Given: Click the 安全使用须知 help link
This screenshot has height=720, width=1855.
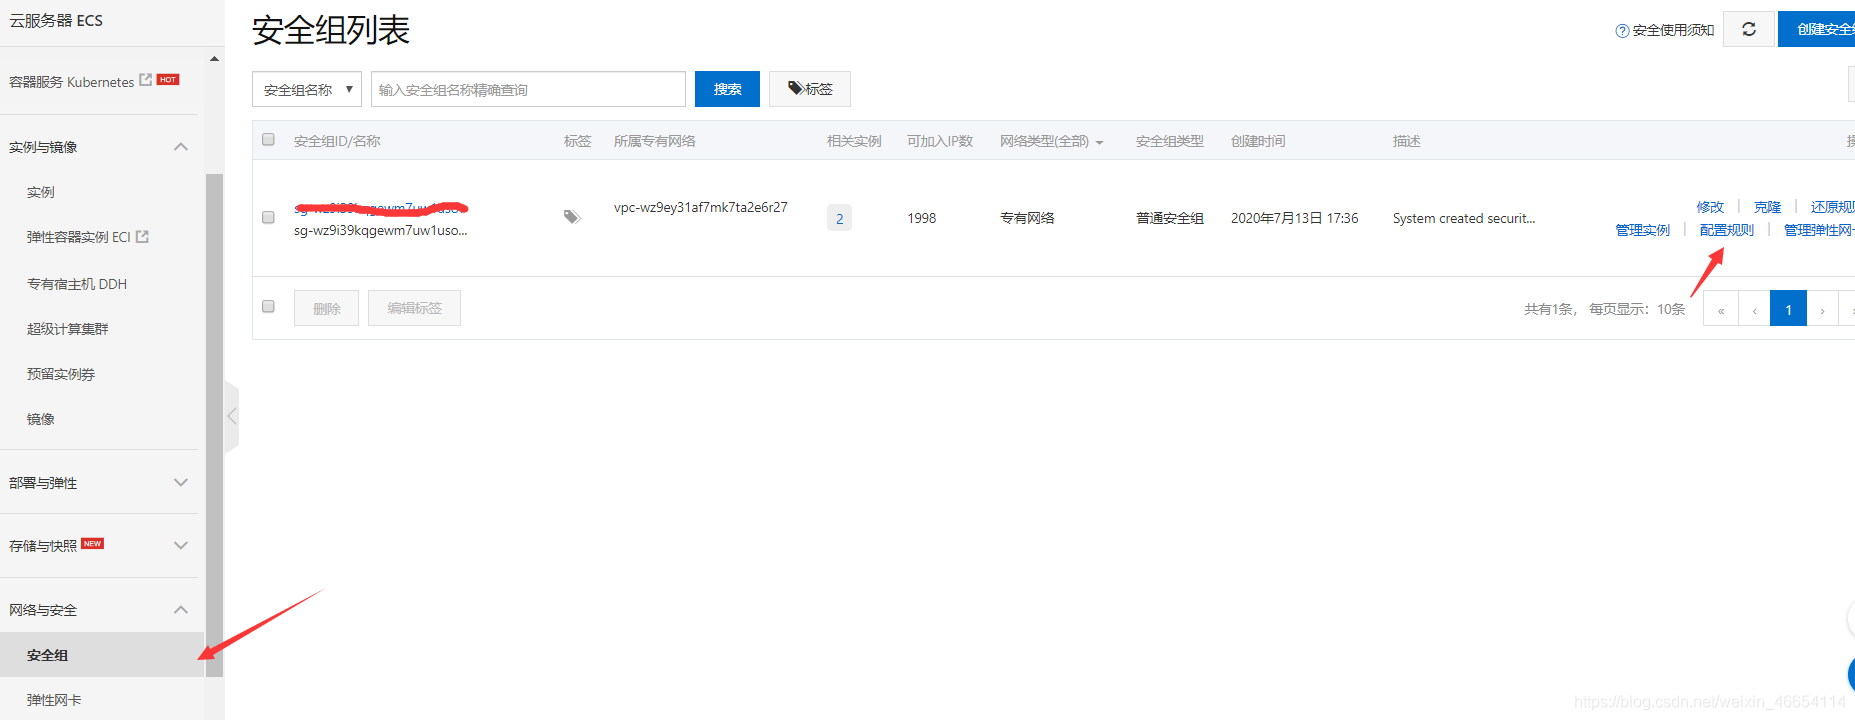Looking at the screenshot, I should coord(1664,30).
